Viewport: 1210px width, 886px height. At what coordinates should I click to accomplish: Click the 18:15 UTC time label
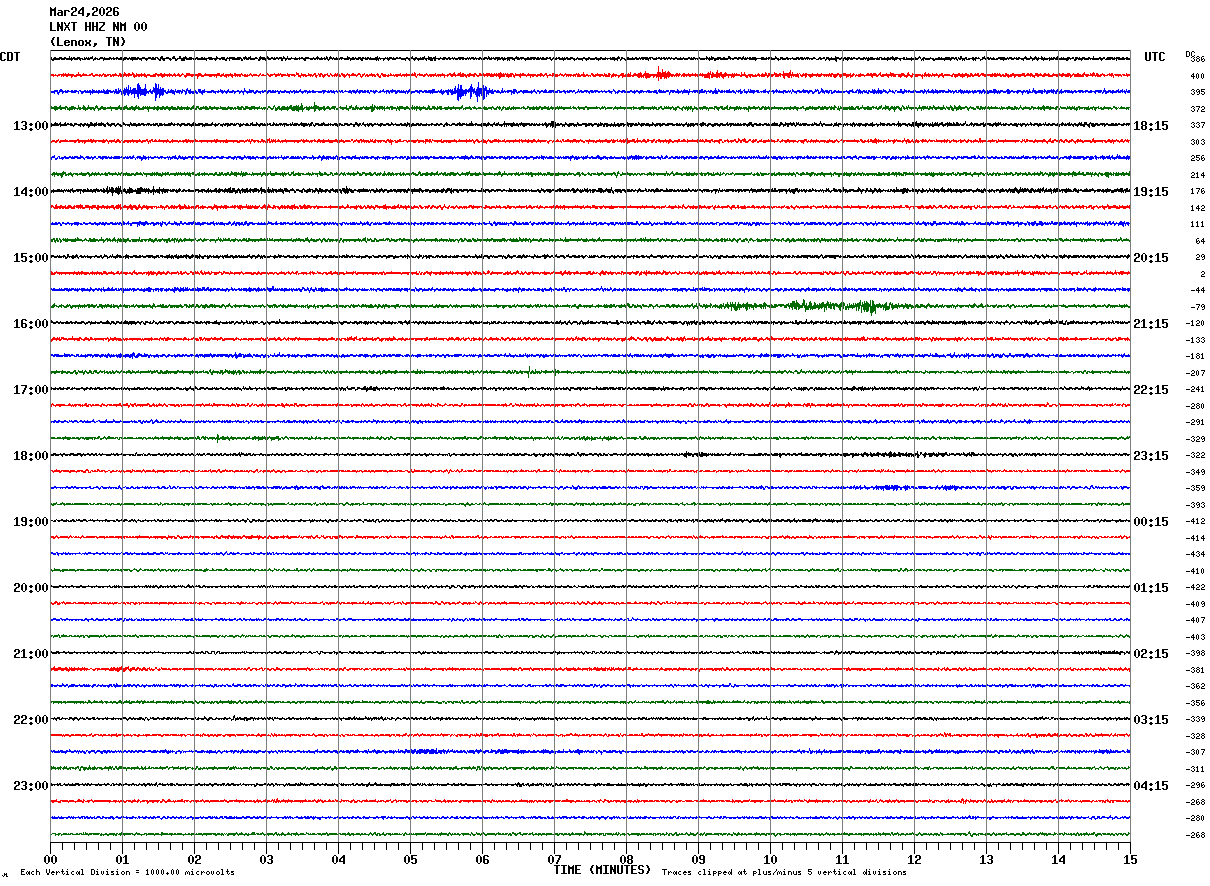1150,126
